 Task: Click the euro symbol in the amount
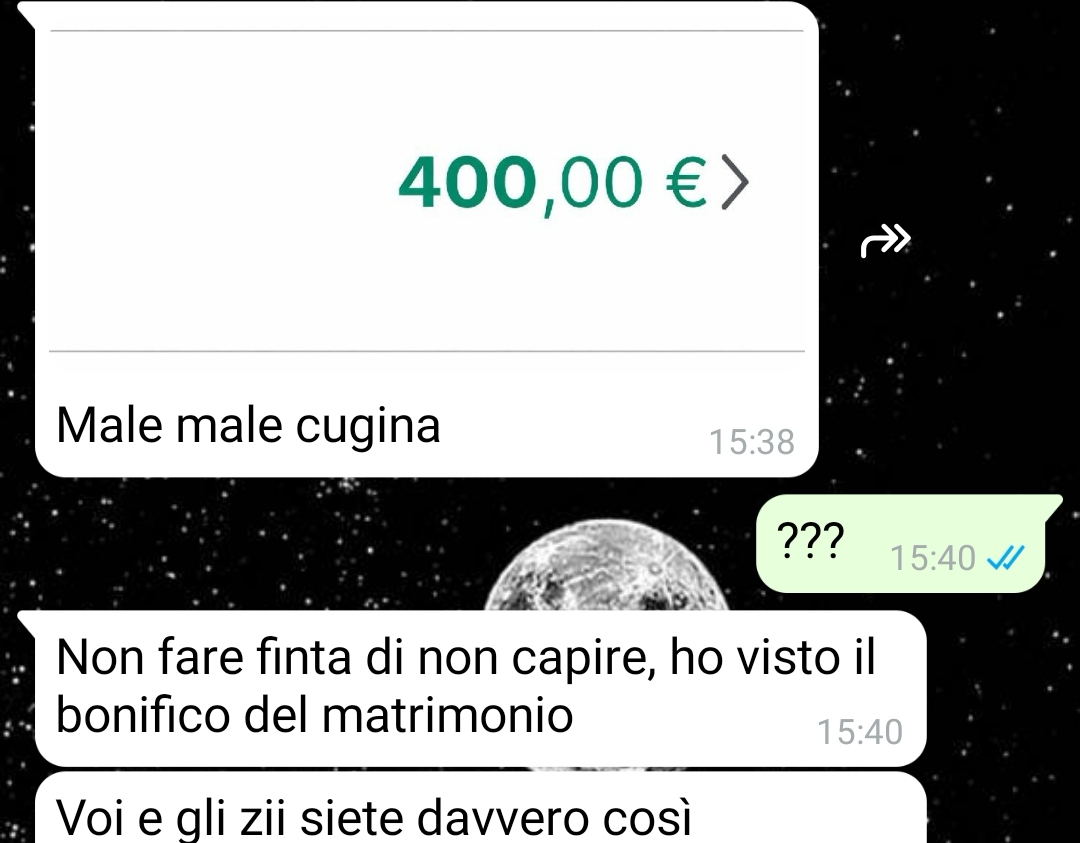[686, 183]
